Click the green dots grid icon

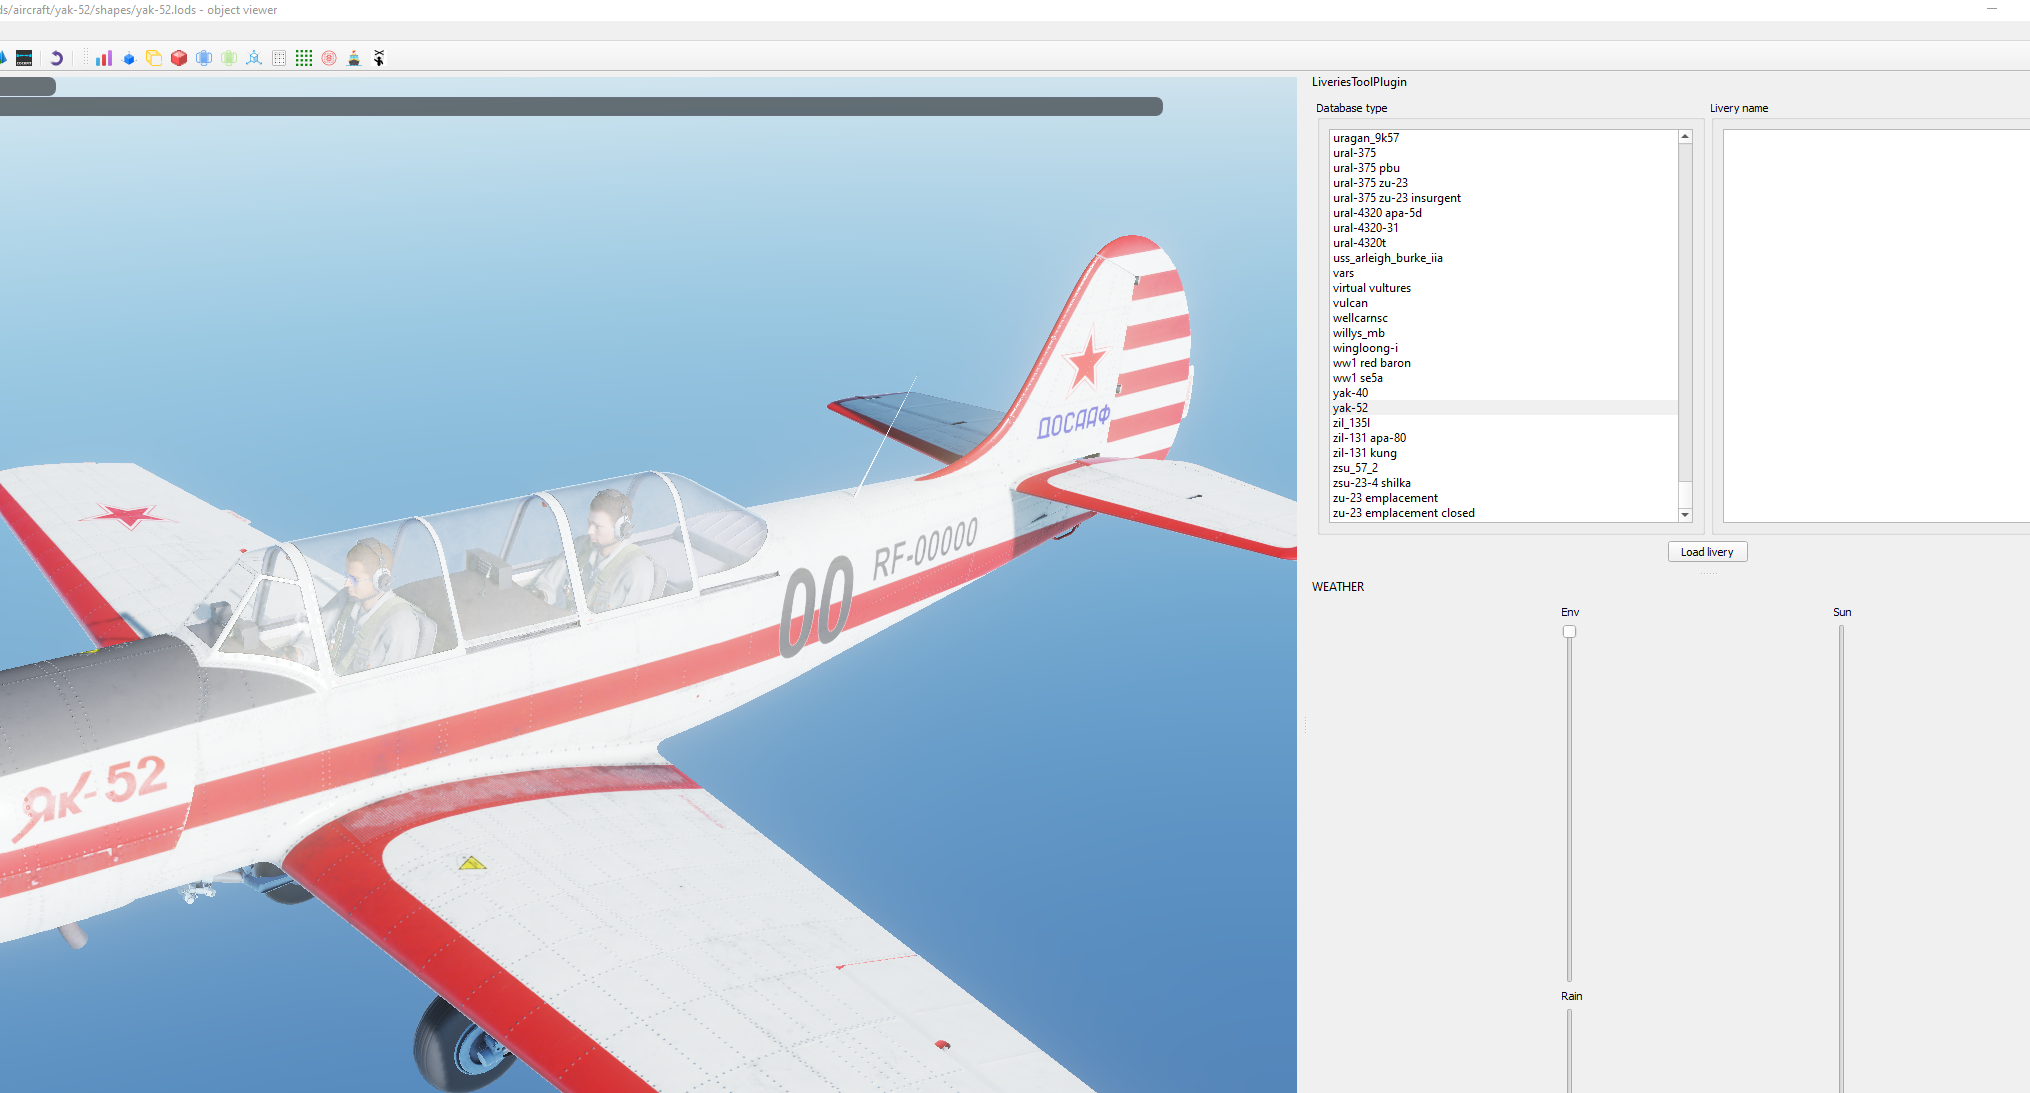(x=304, y=58)
